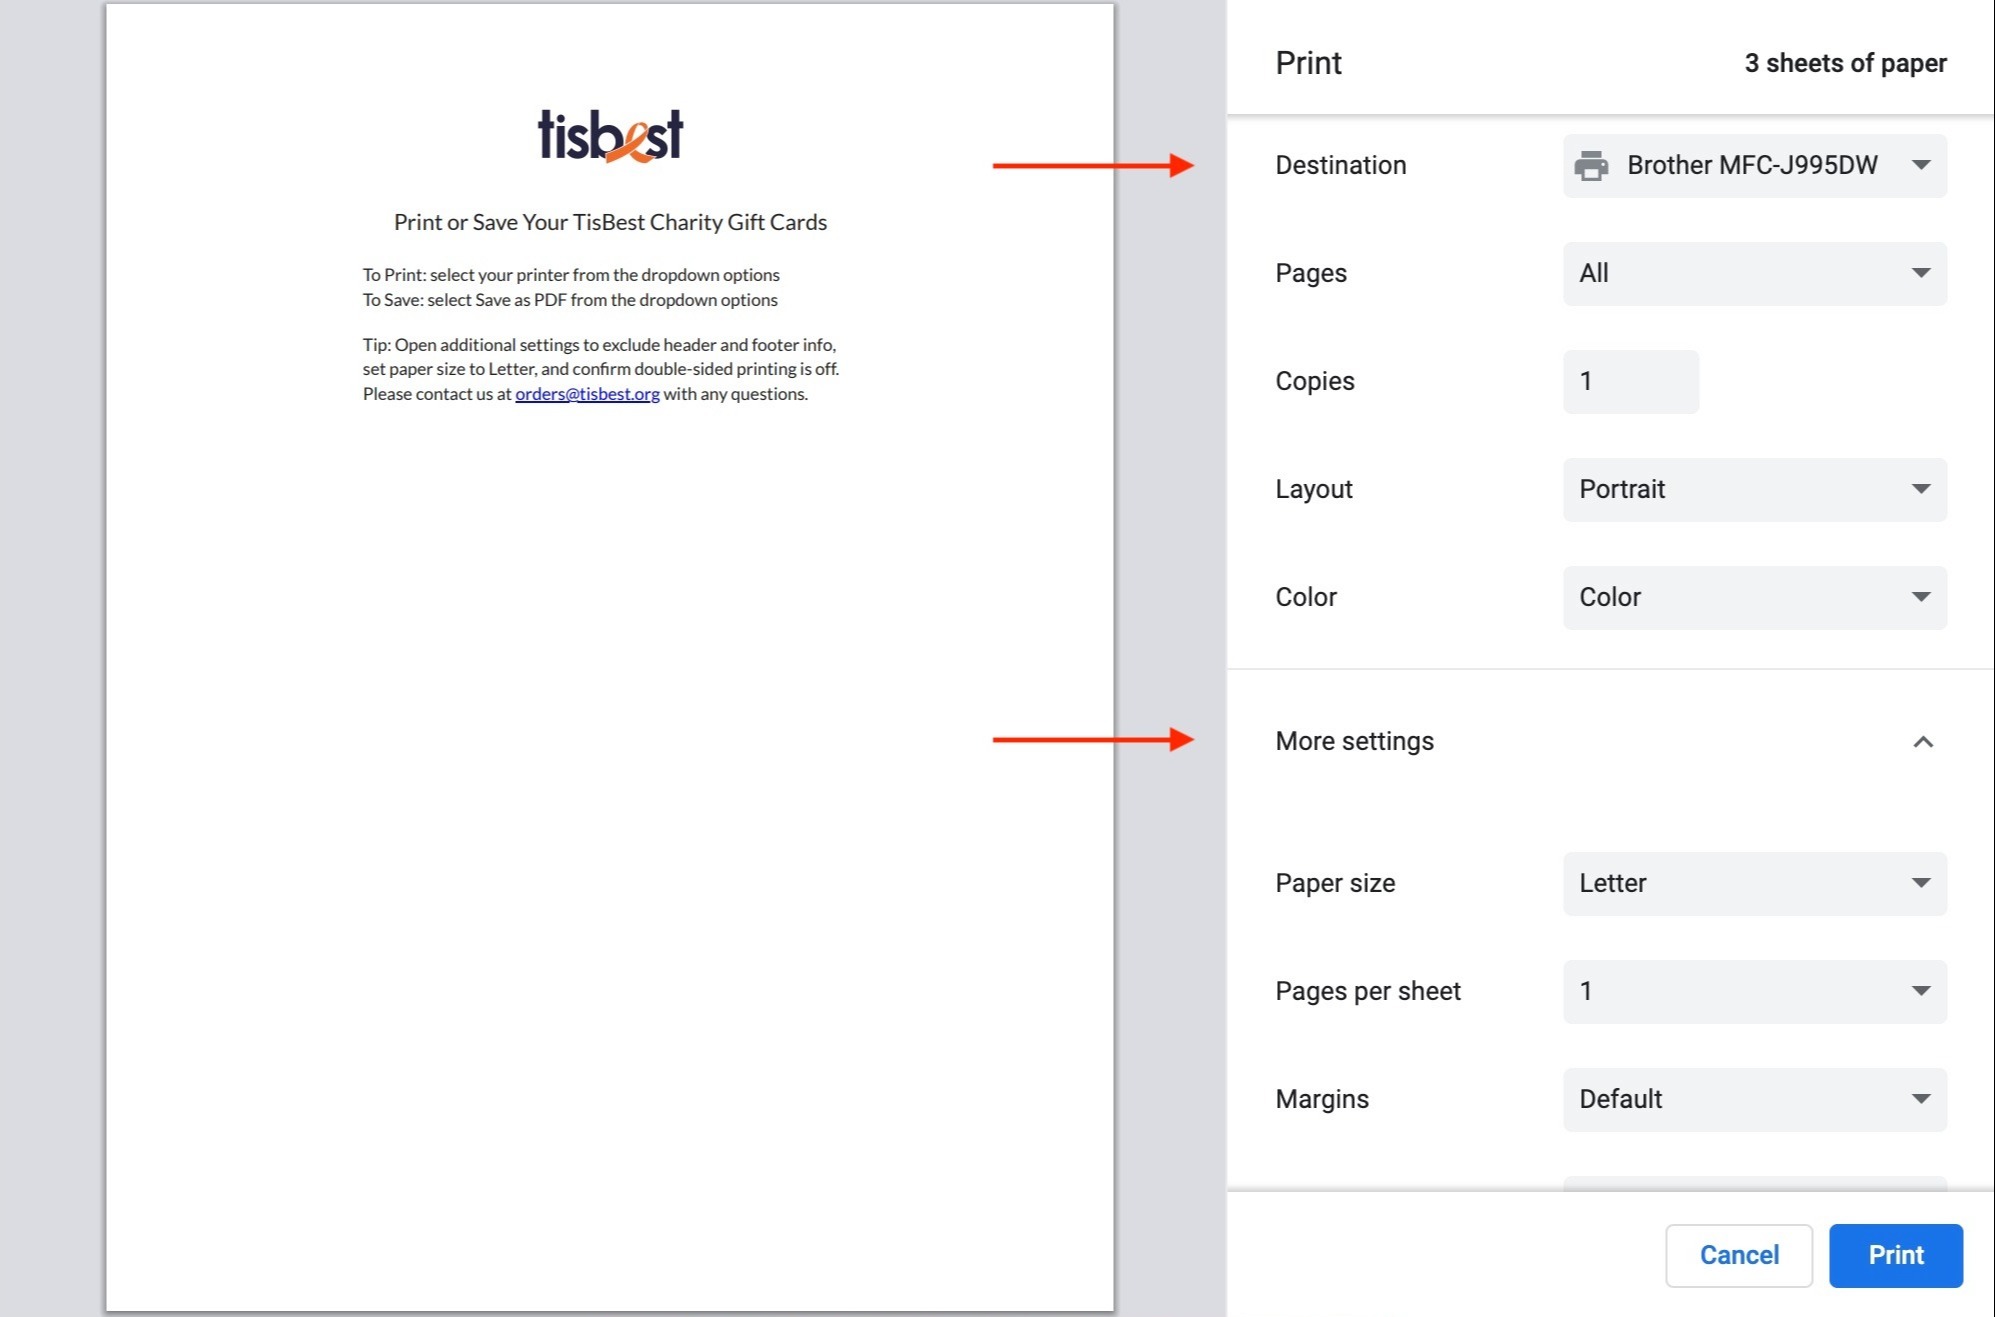Screen dimensions: 1995x1317
Task: Select the Destination row label
Action: click(1340, 164)
